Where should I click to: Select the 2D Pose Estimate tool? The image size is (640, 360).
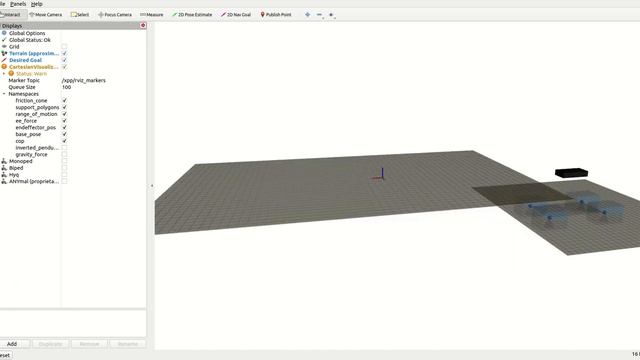(x=192, y=15)
